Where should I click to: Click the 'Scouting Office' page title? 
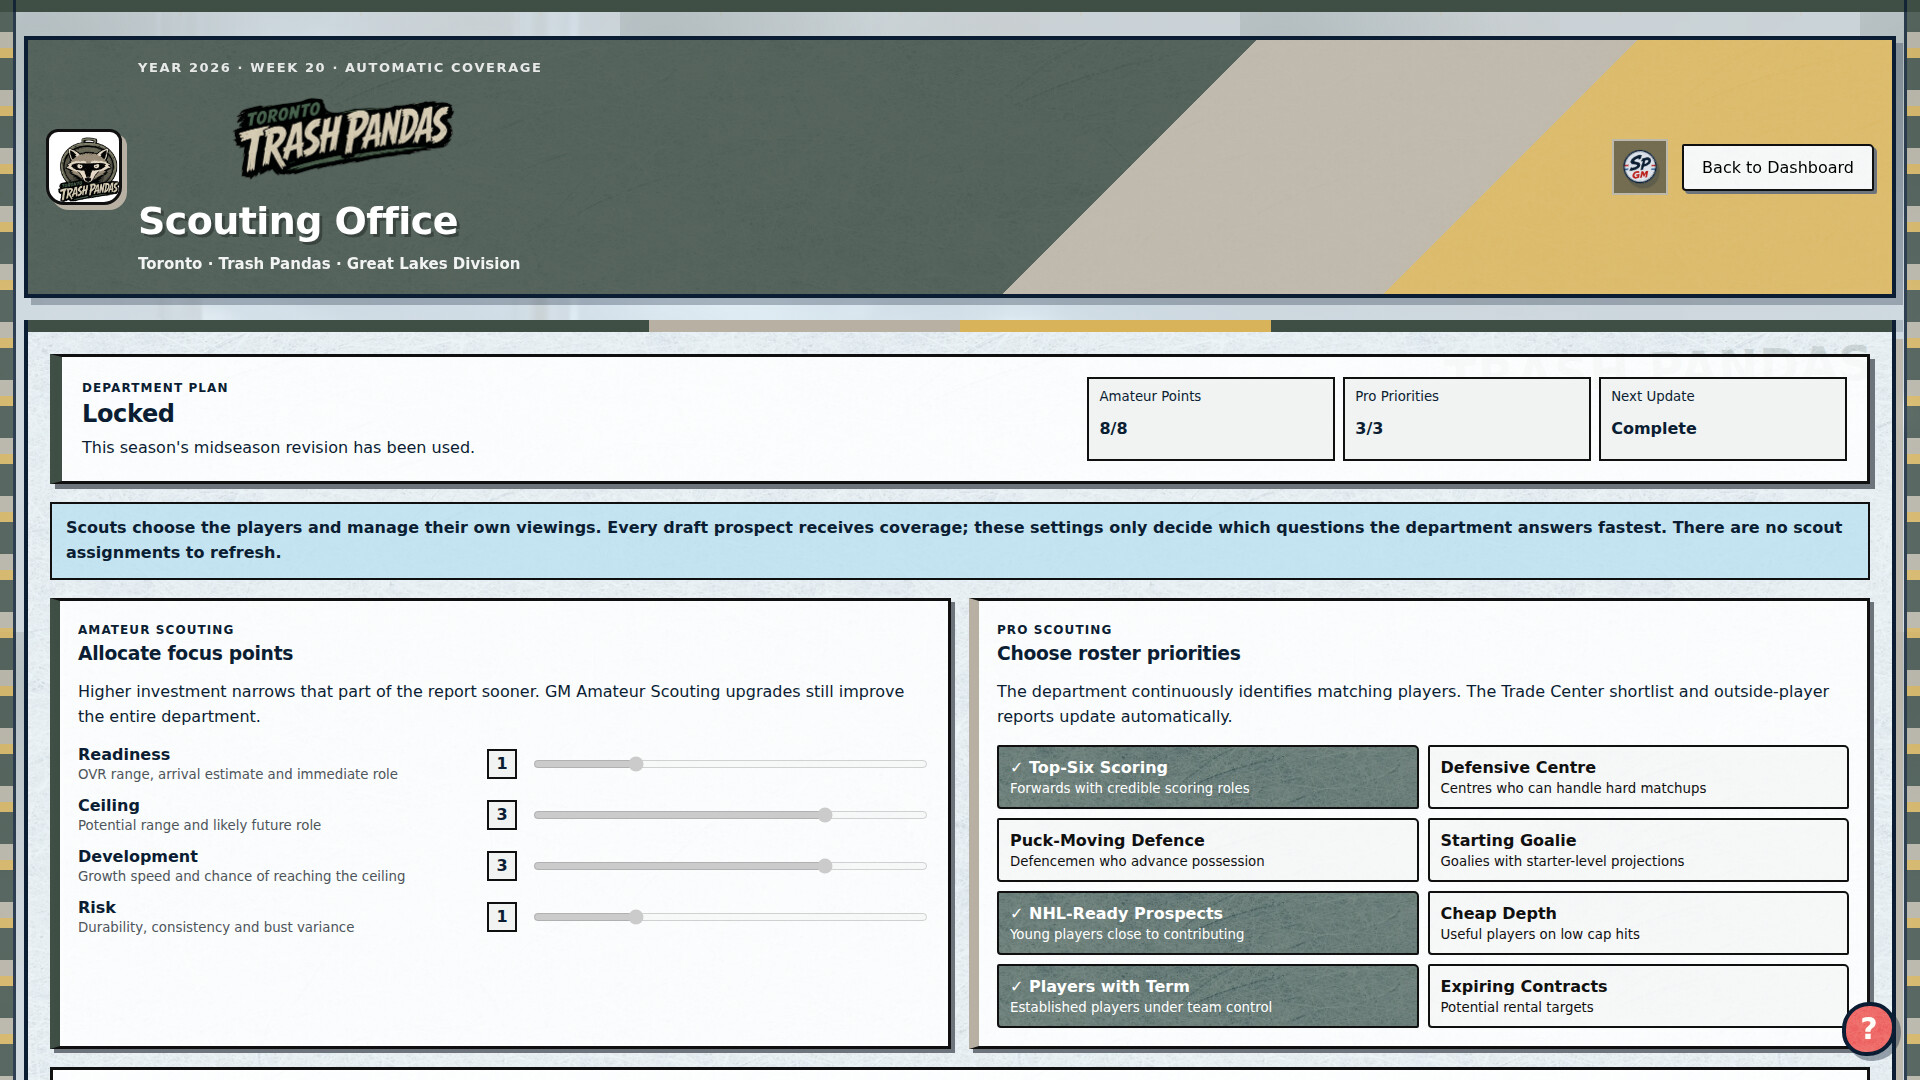point(298,221)
